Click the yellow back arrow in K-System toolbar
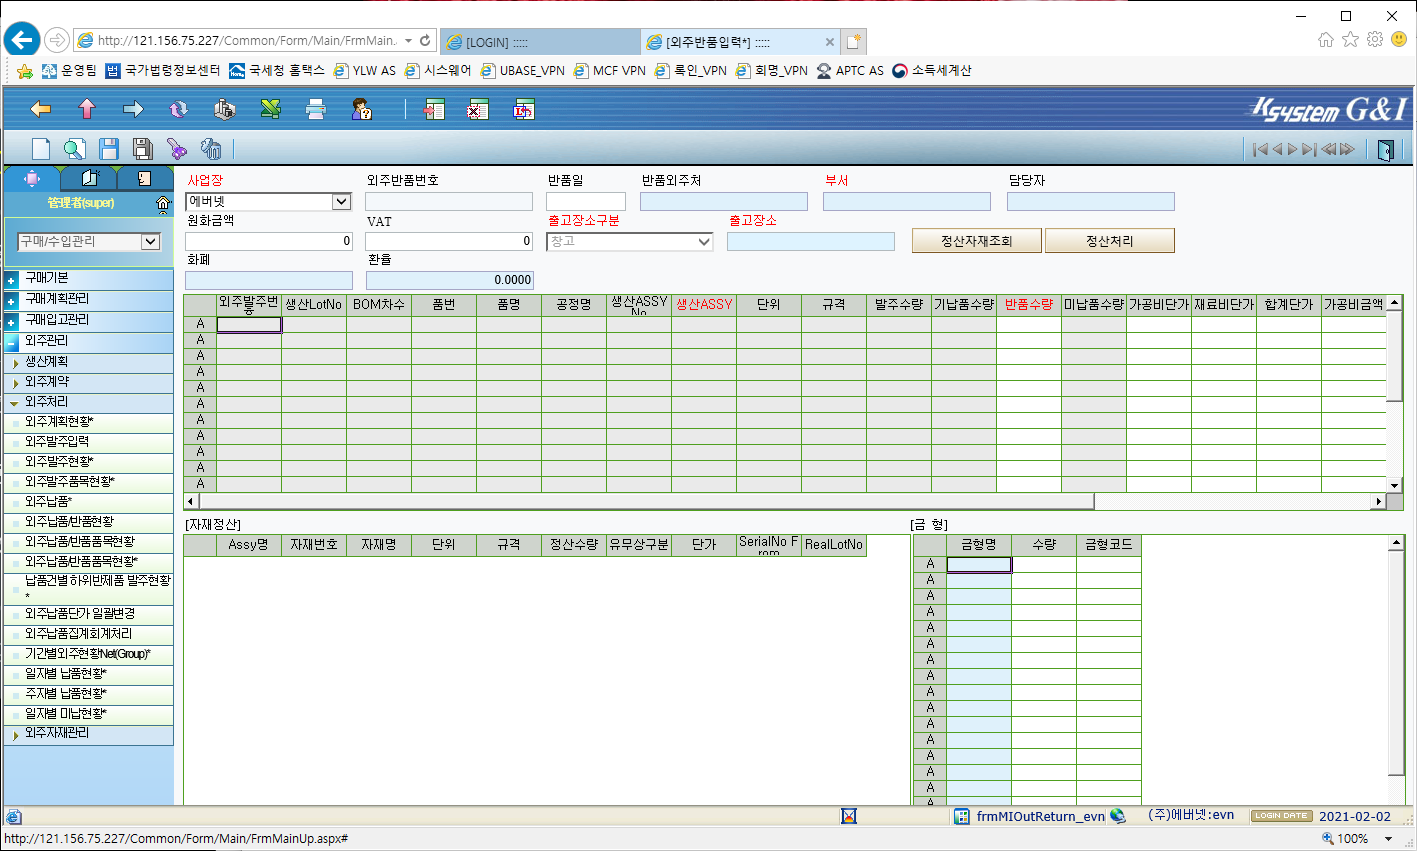 click(41, 109)
